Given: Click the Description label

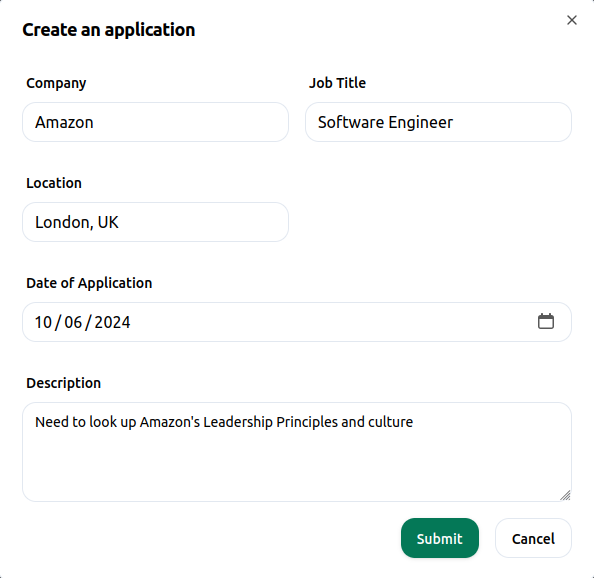Looking at the screenshot, I should click(63, 383).
